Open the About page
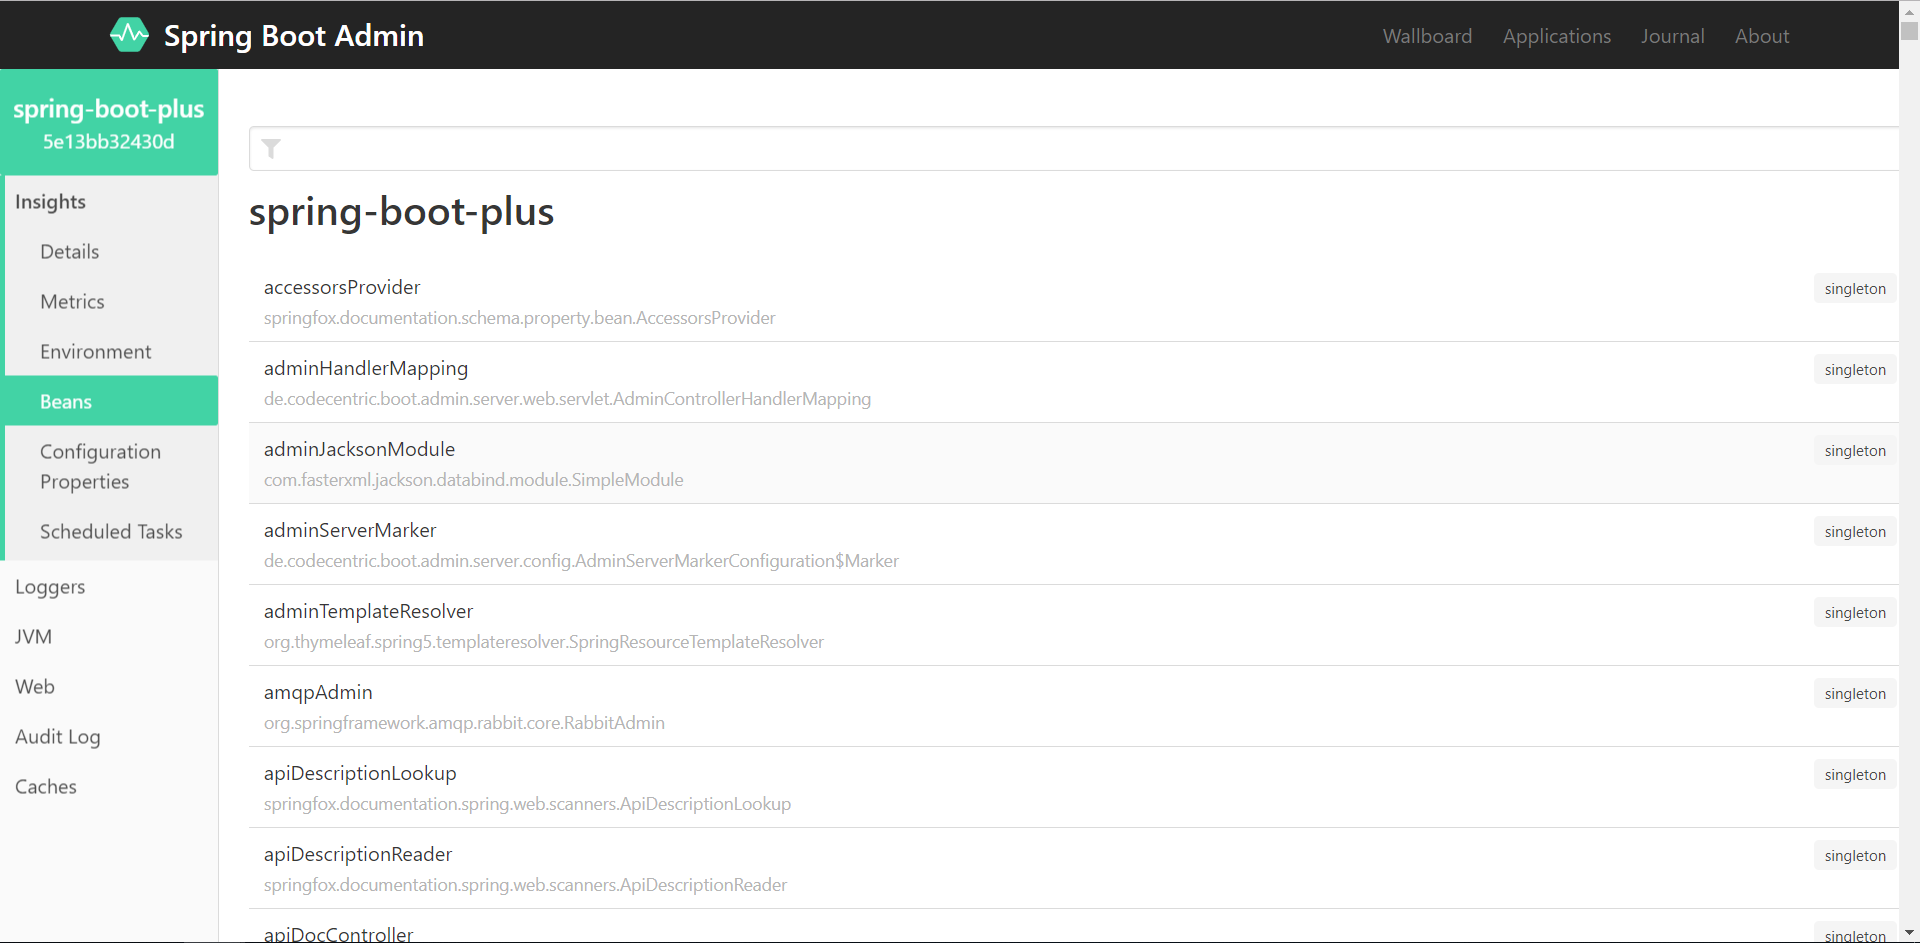This screenshot has width=1920, height=943. pos(1761,36)
